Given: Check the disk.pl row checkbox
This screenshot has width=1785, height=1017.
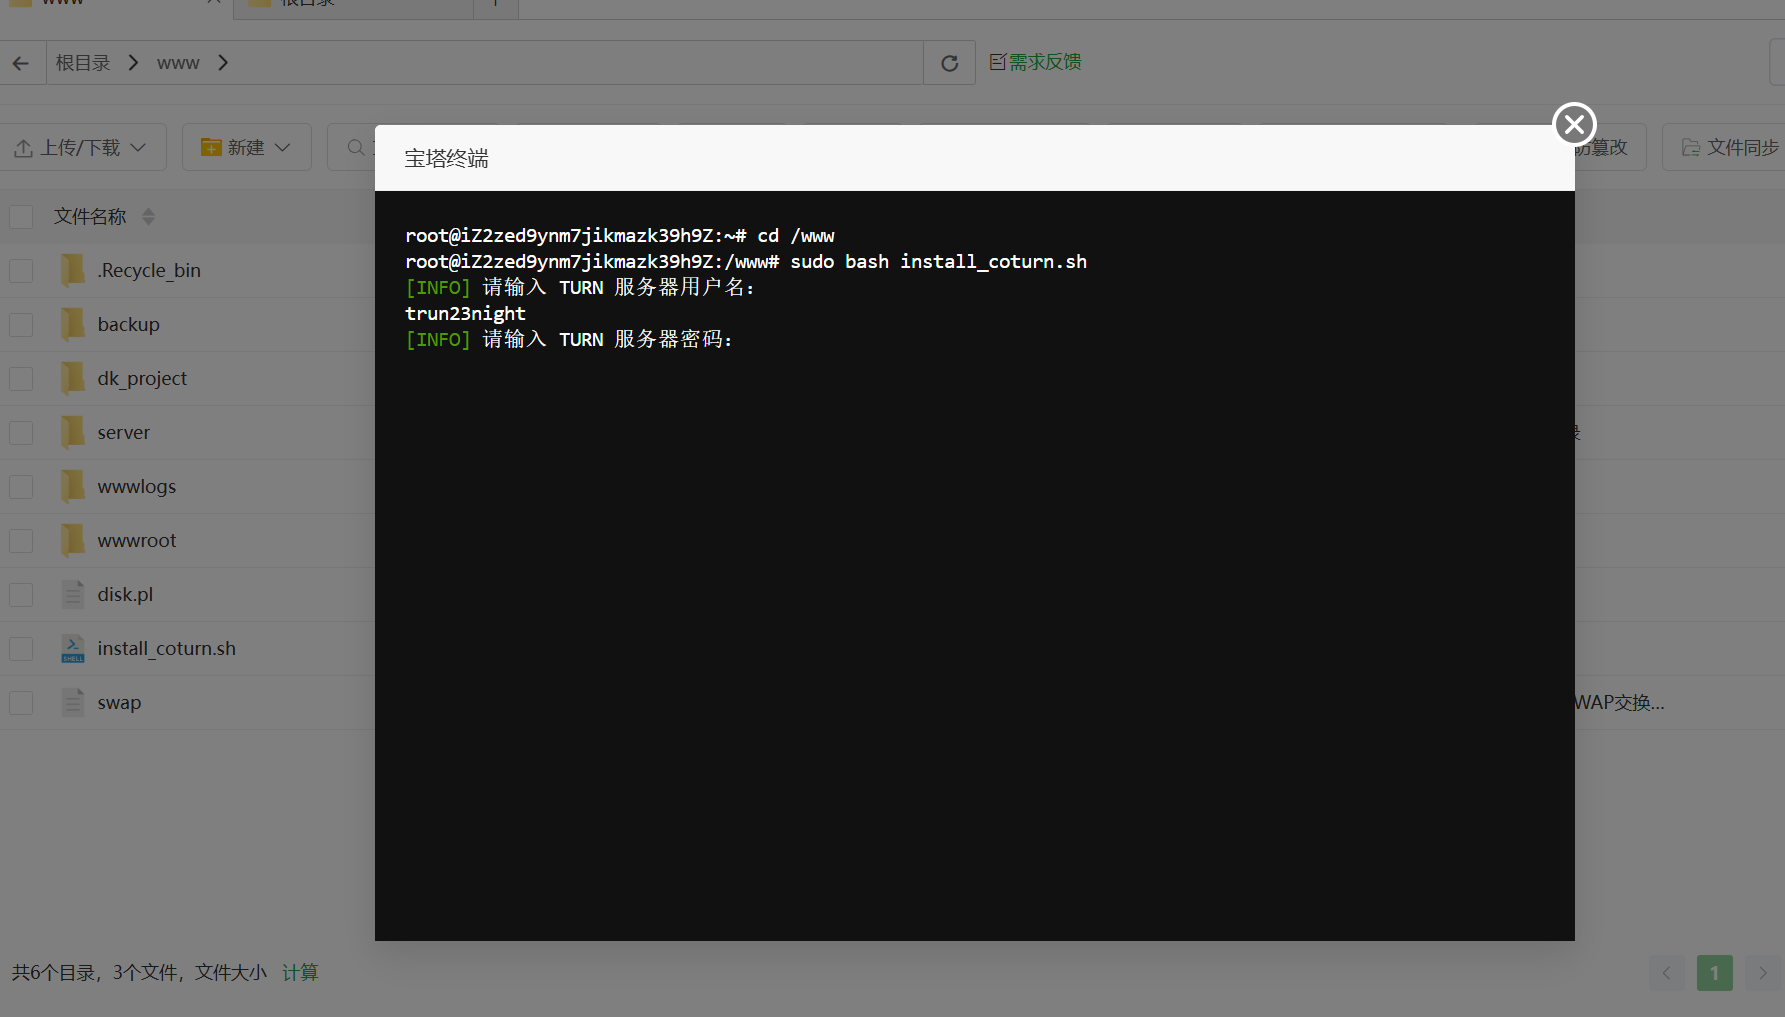Looking at the screenshot, I should coord(21,595).
